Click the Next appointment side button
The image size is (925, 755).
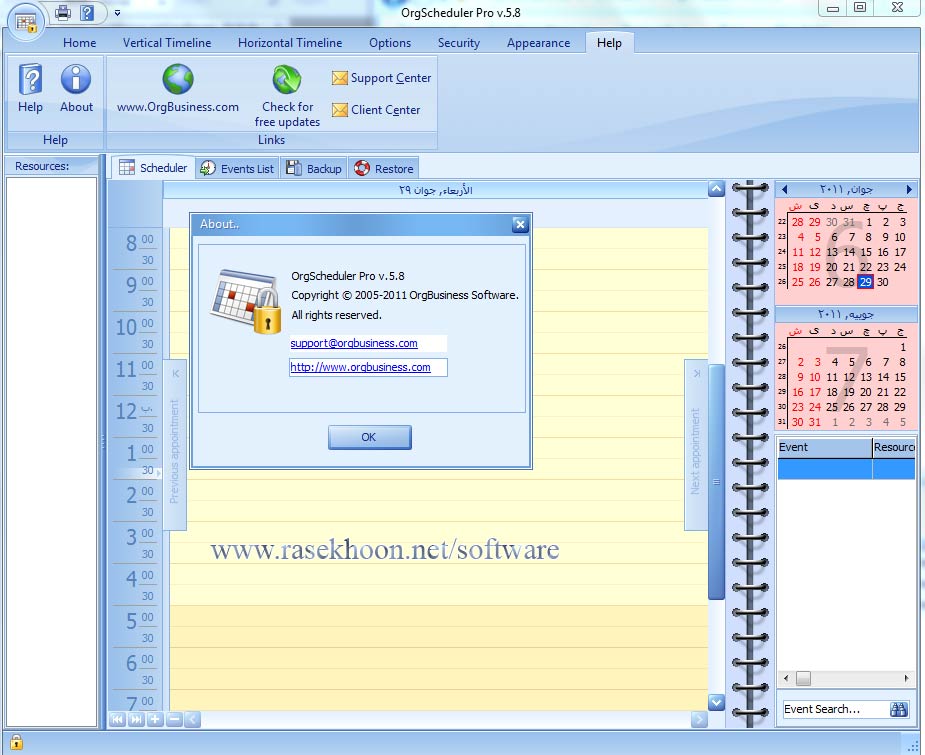click(x=696, y=445)
